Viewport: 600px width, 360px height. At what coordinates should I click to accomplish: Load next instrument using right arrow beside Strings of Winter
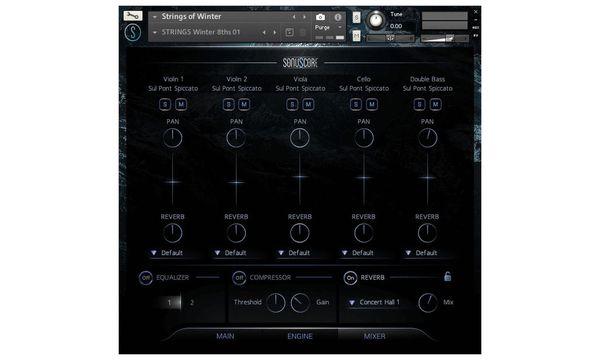tap(304, 17)
